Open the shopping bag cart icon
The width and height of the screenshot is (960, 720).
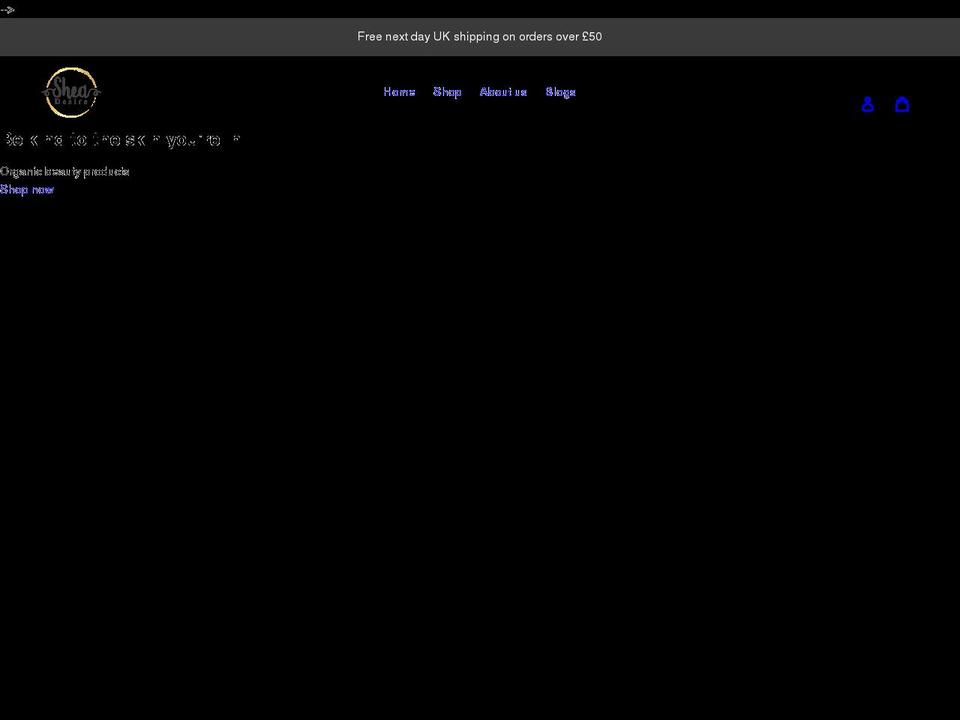tap(902, 105)
